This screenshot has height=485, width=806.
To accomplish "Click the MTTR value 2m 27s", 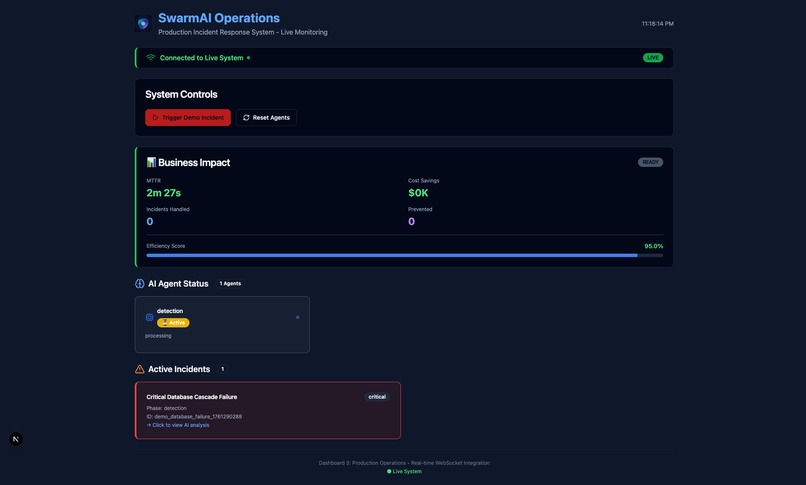I will point(163,193).
